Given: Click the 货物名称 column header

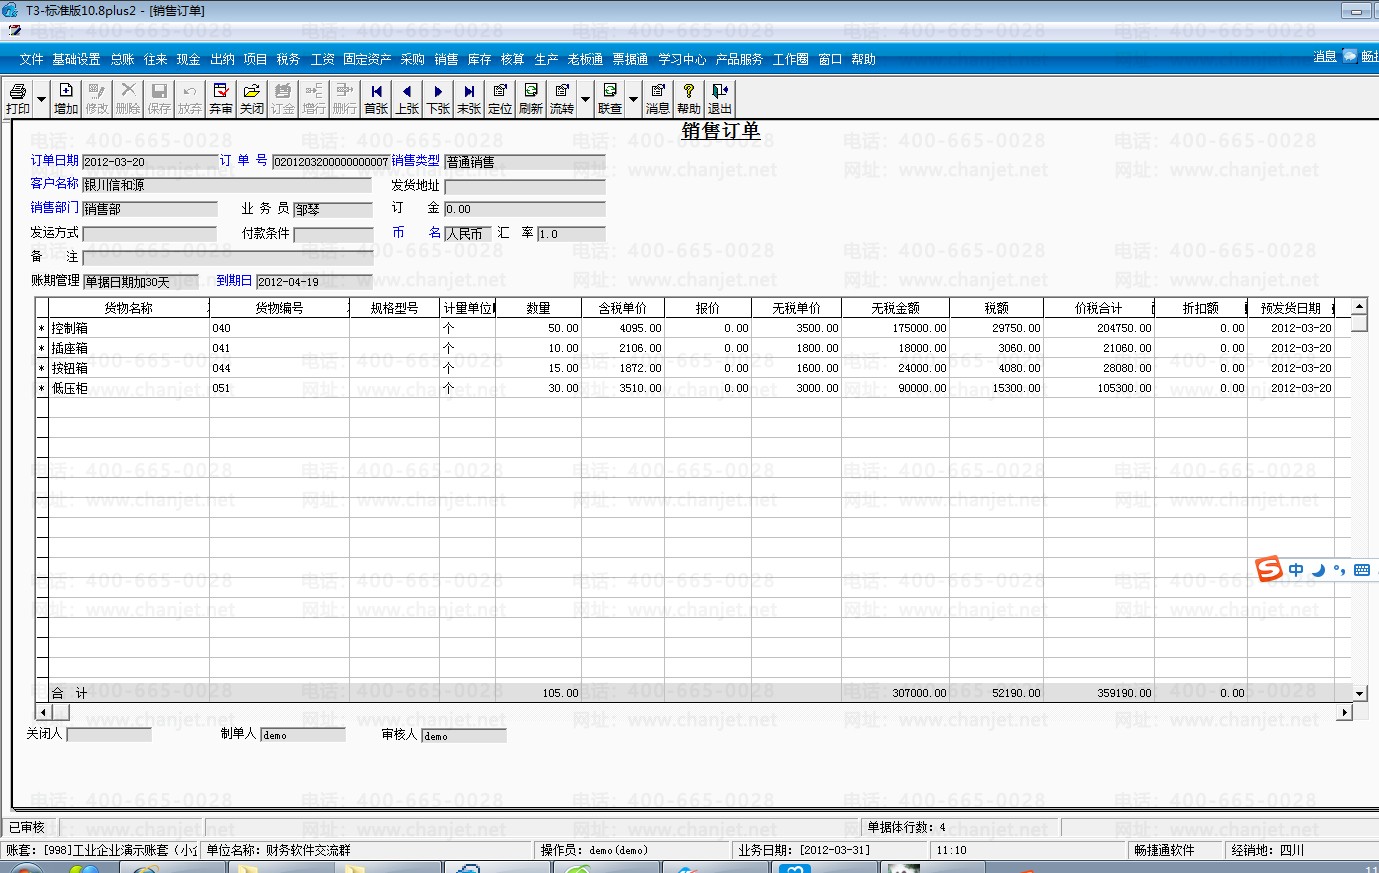Looking at the screenshot, I should 129,308.
